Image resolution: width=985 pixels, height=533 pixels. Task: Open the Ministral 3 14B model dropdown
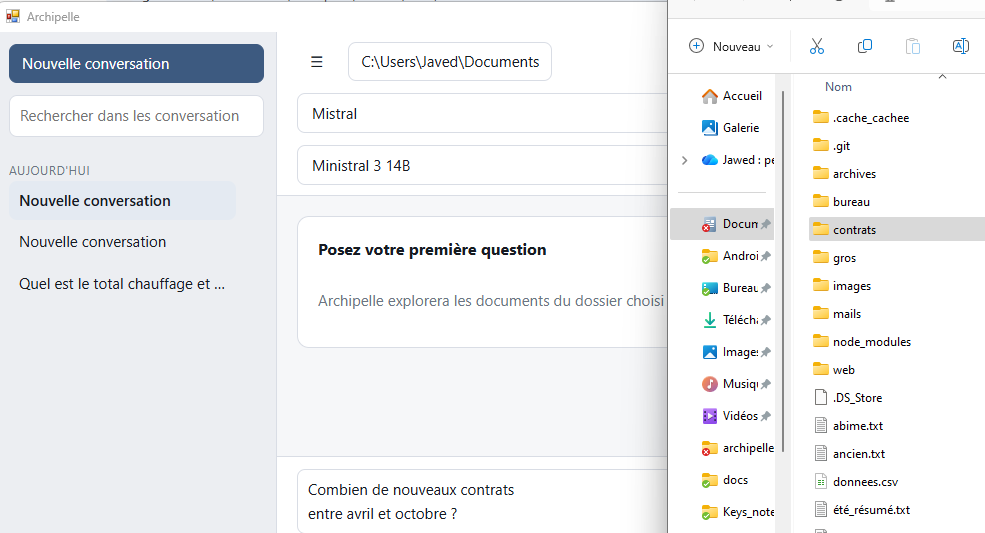482,166
